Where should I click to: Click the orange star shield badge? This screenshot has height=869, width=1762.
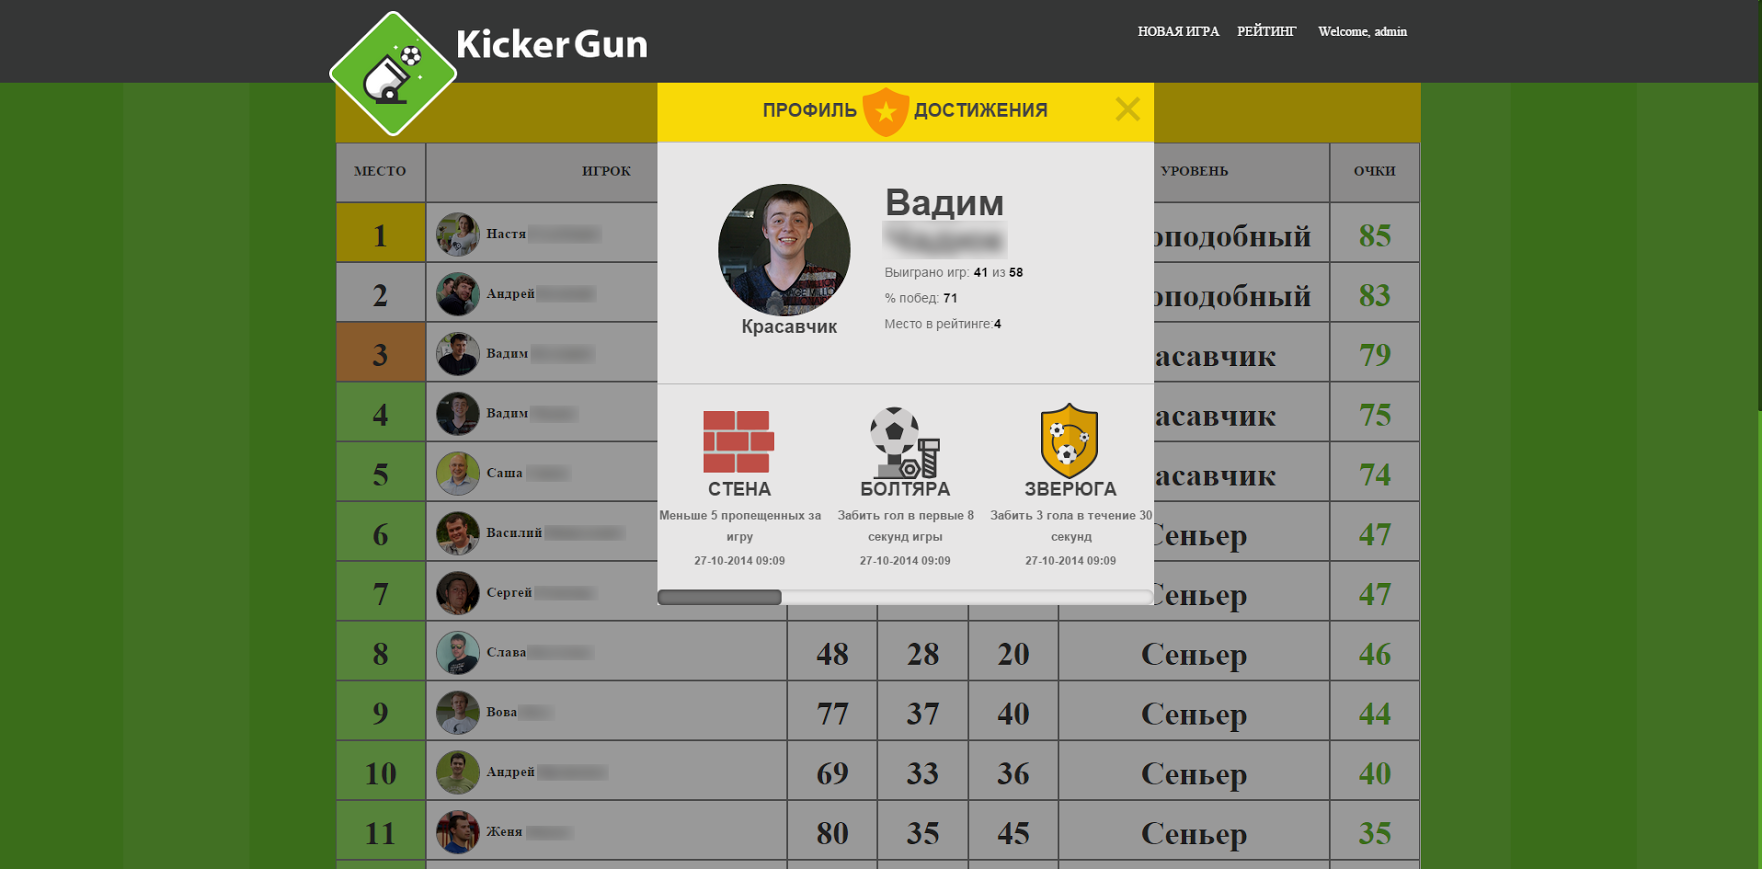(x=885, y=110)
